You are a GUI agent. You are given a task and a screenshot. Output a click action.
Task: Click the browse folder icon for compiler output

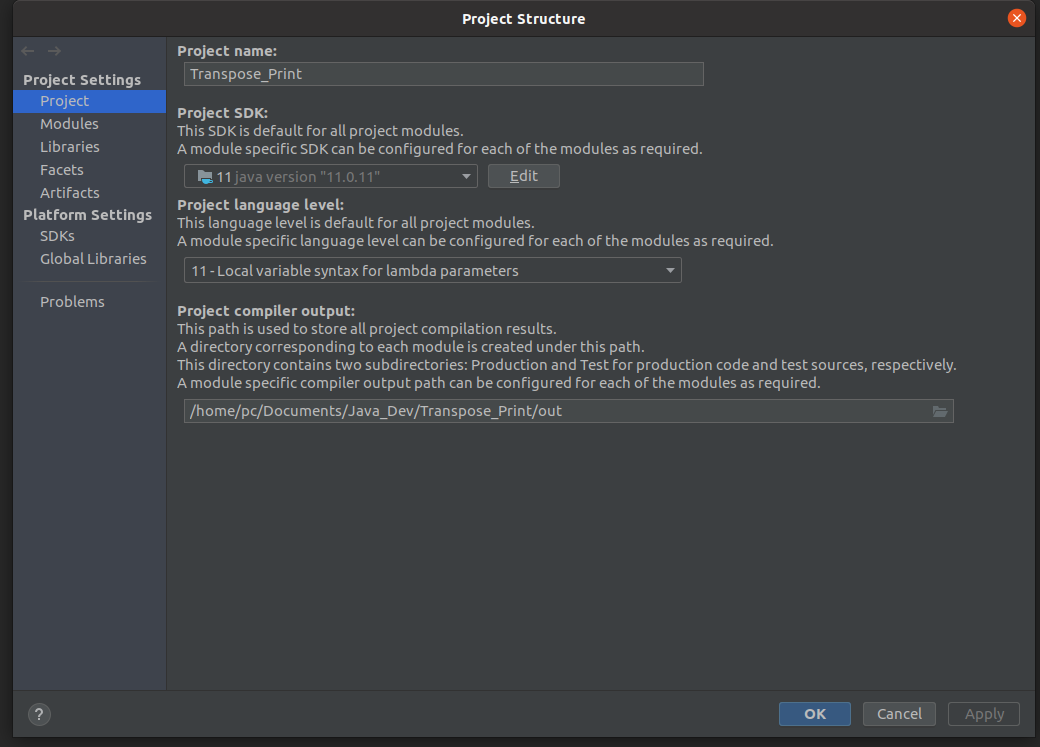940,411
